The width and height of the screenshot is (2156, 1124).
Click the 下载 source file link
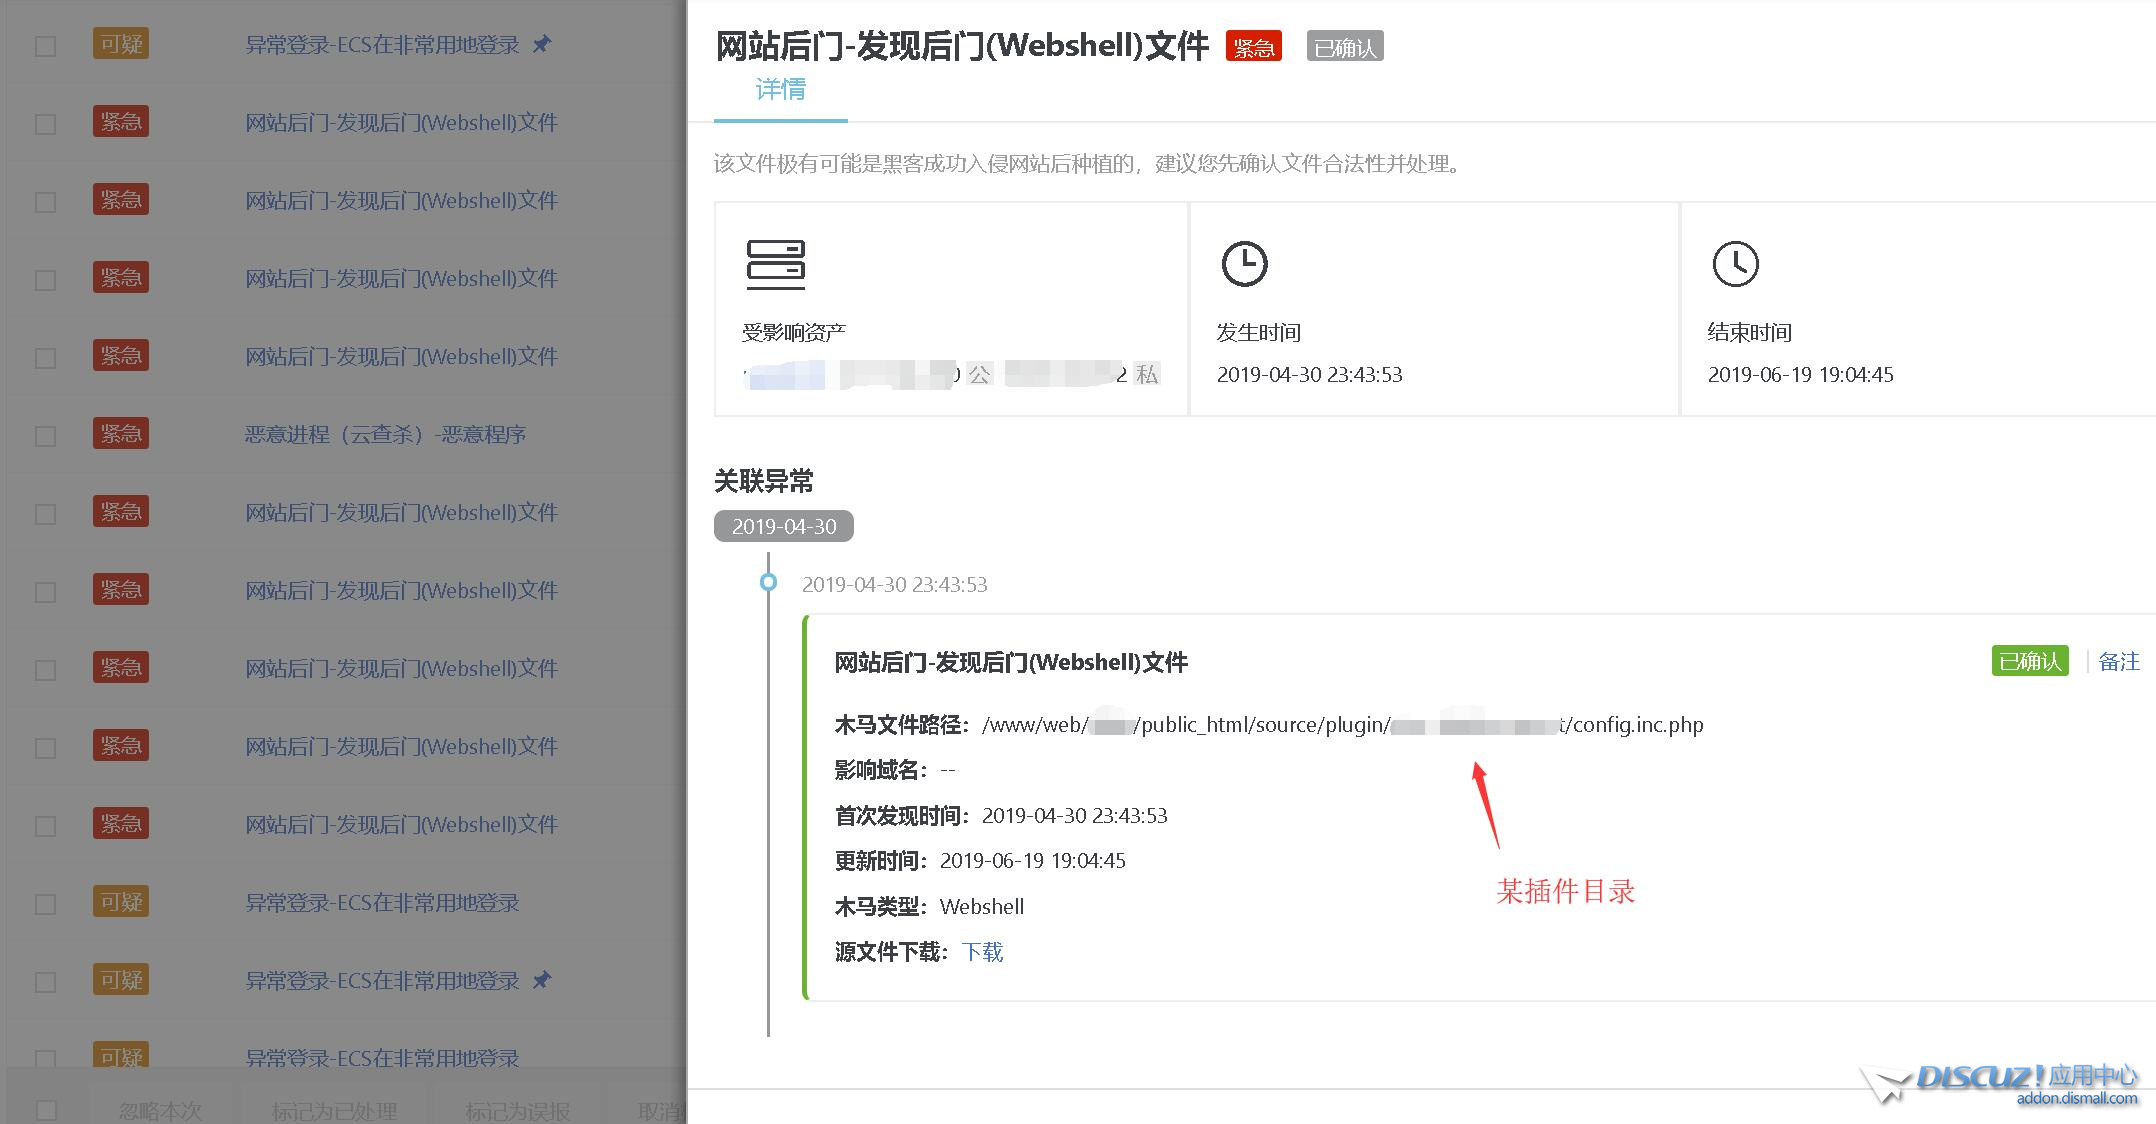click(x=982, y=952)
